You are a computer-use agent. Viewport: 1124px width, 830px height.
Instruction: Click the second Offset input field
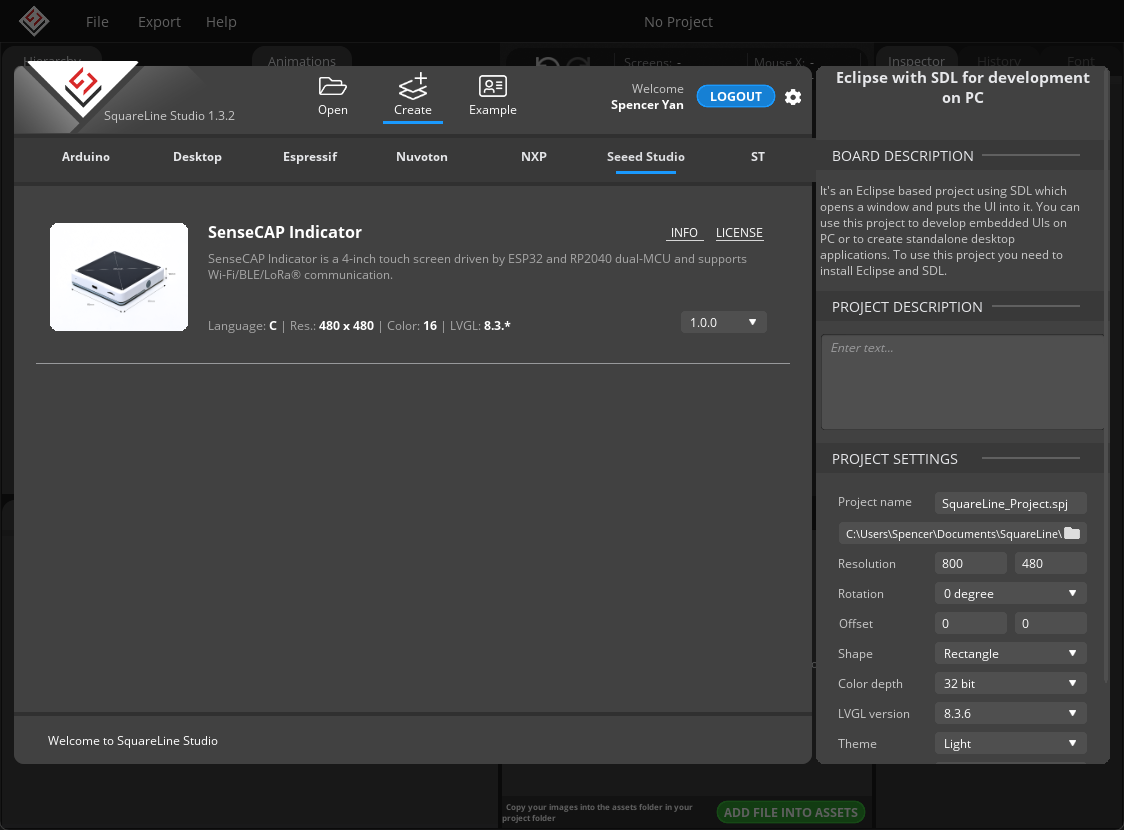pos(1051,624)
